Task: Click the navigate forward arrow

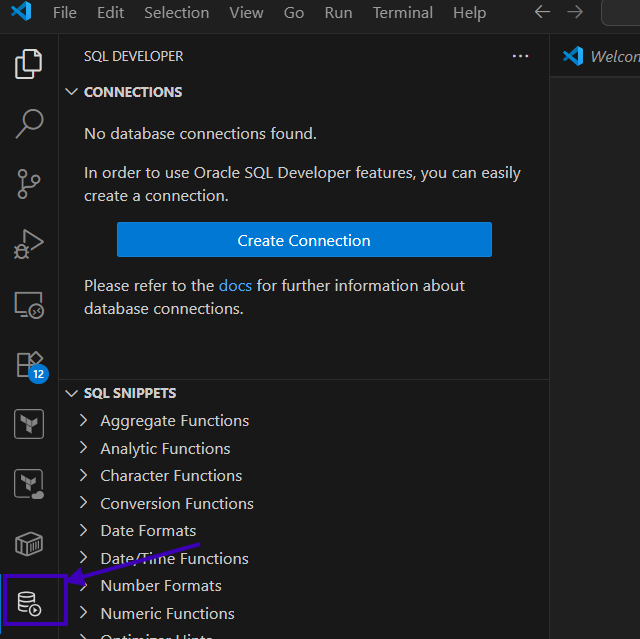Action: point(574,13)
